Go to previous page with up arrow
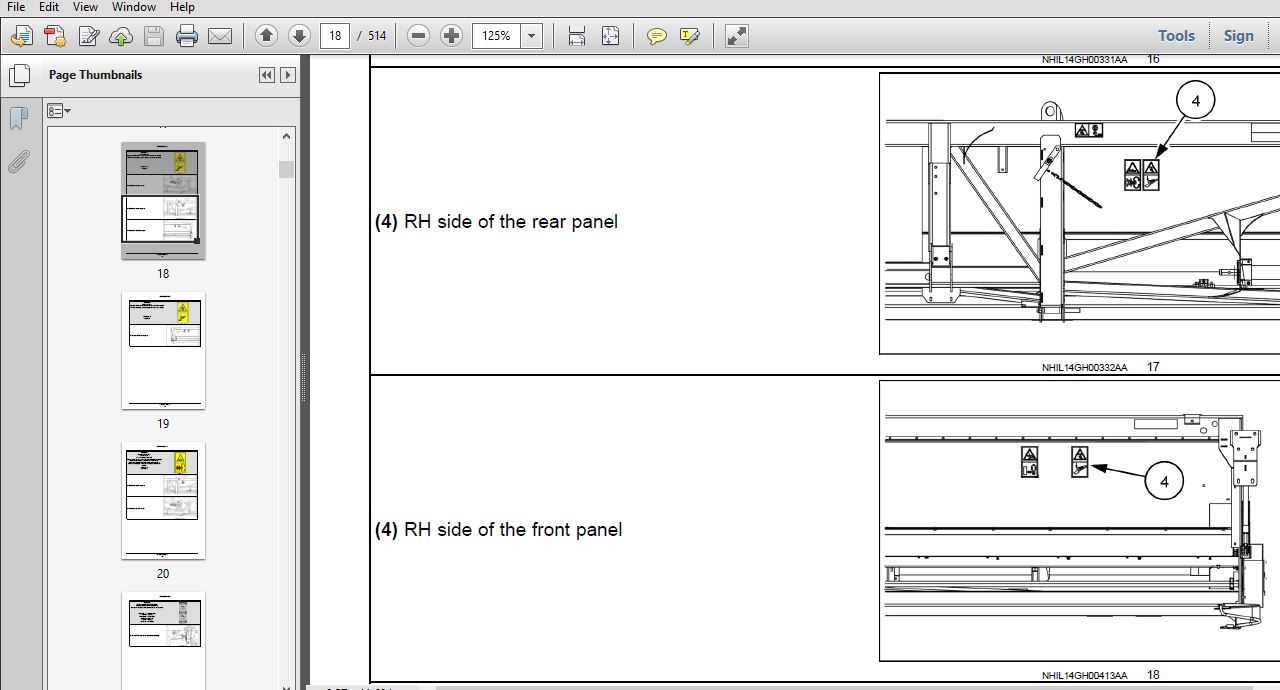 click(x=266, y=36)
